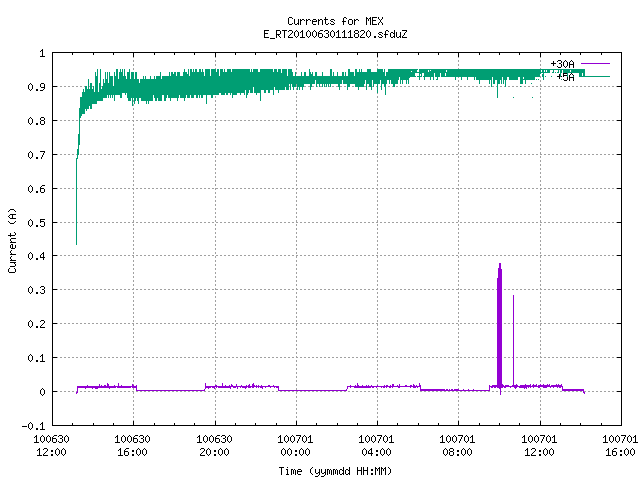Click x-axis label 100701 12:00
The width and height of the screenshot is (640, 480).
click(539, 446)
